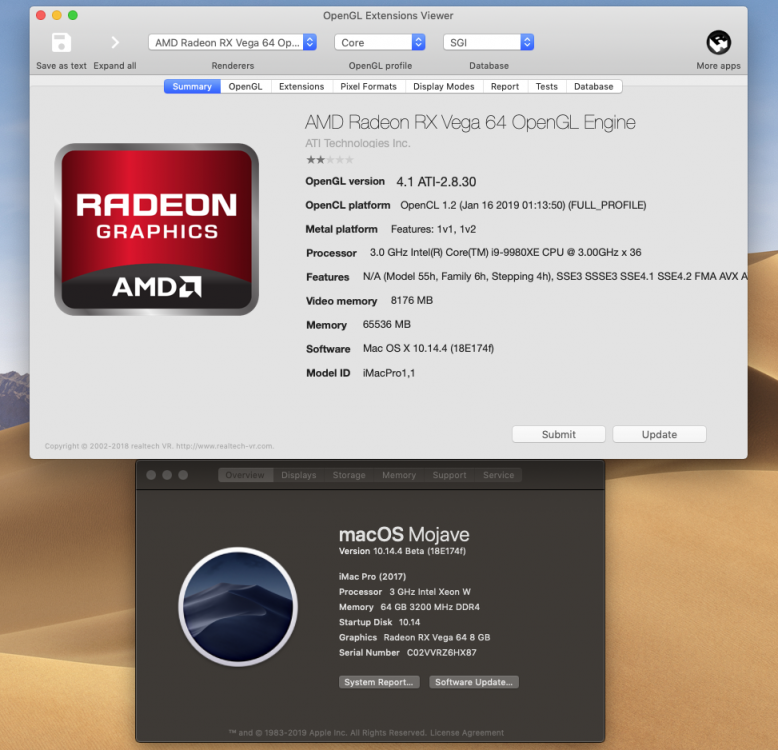
Task: Close the OpenGL Extensions Viewer window
Action: click(41, 15)
